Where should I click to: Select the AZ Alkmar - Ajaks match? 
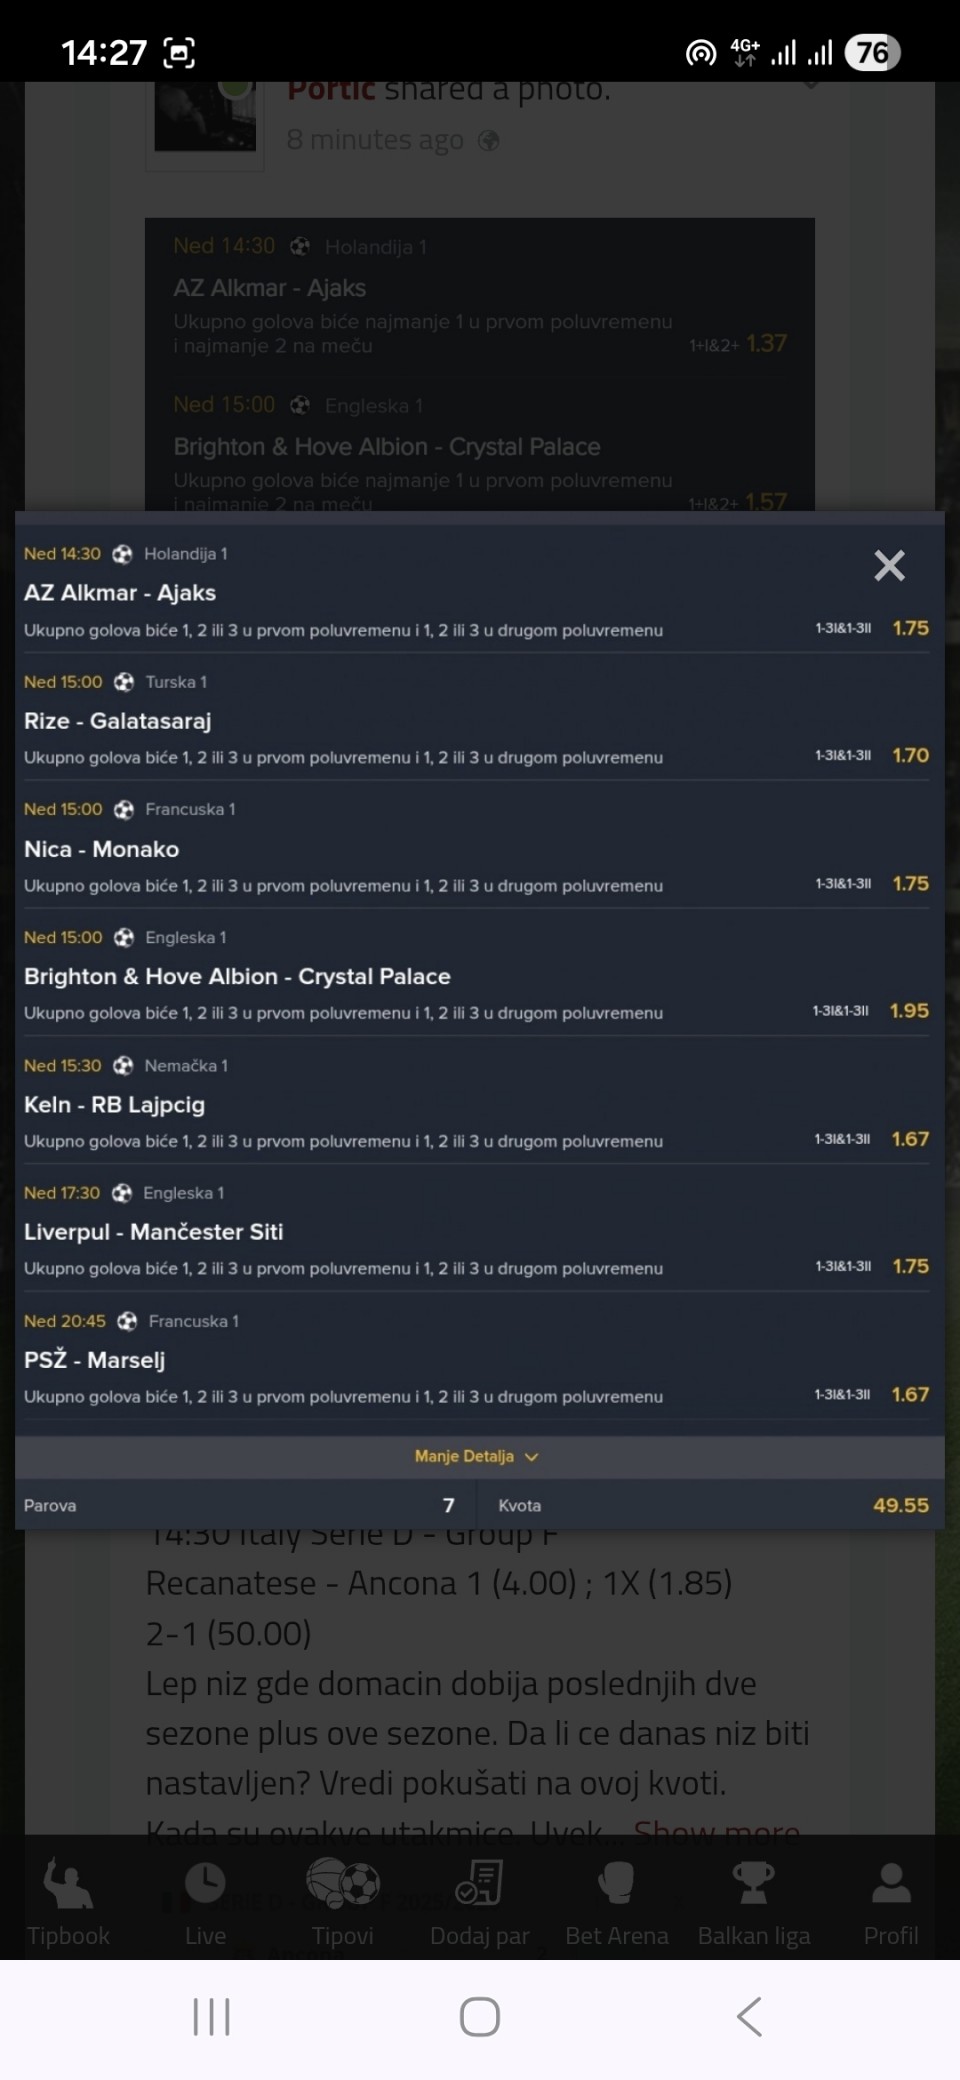pyautogui.click(x=120, y=593)
